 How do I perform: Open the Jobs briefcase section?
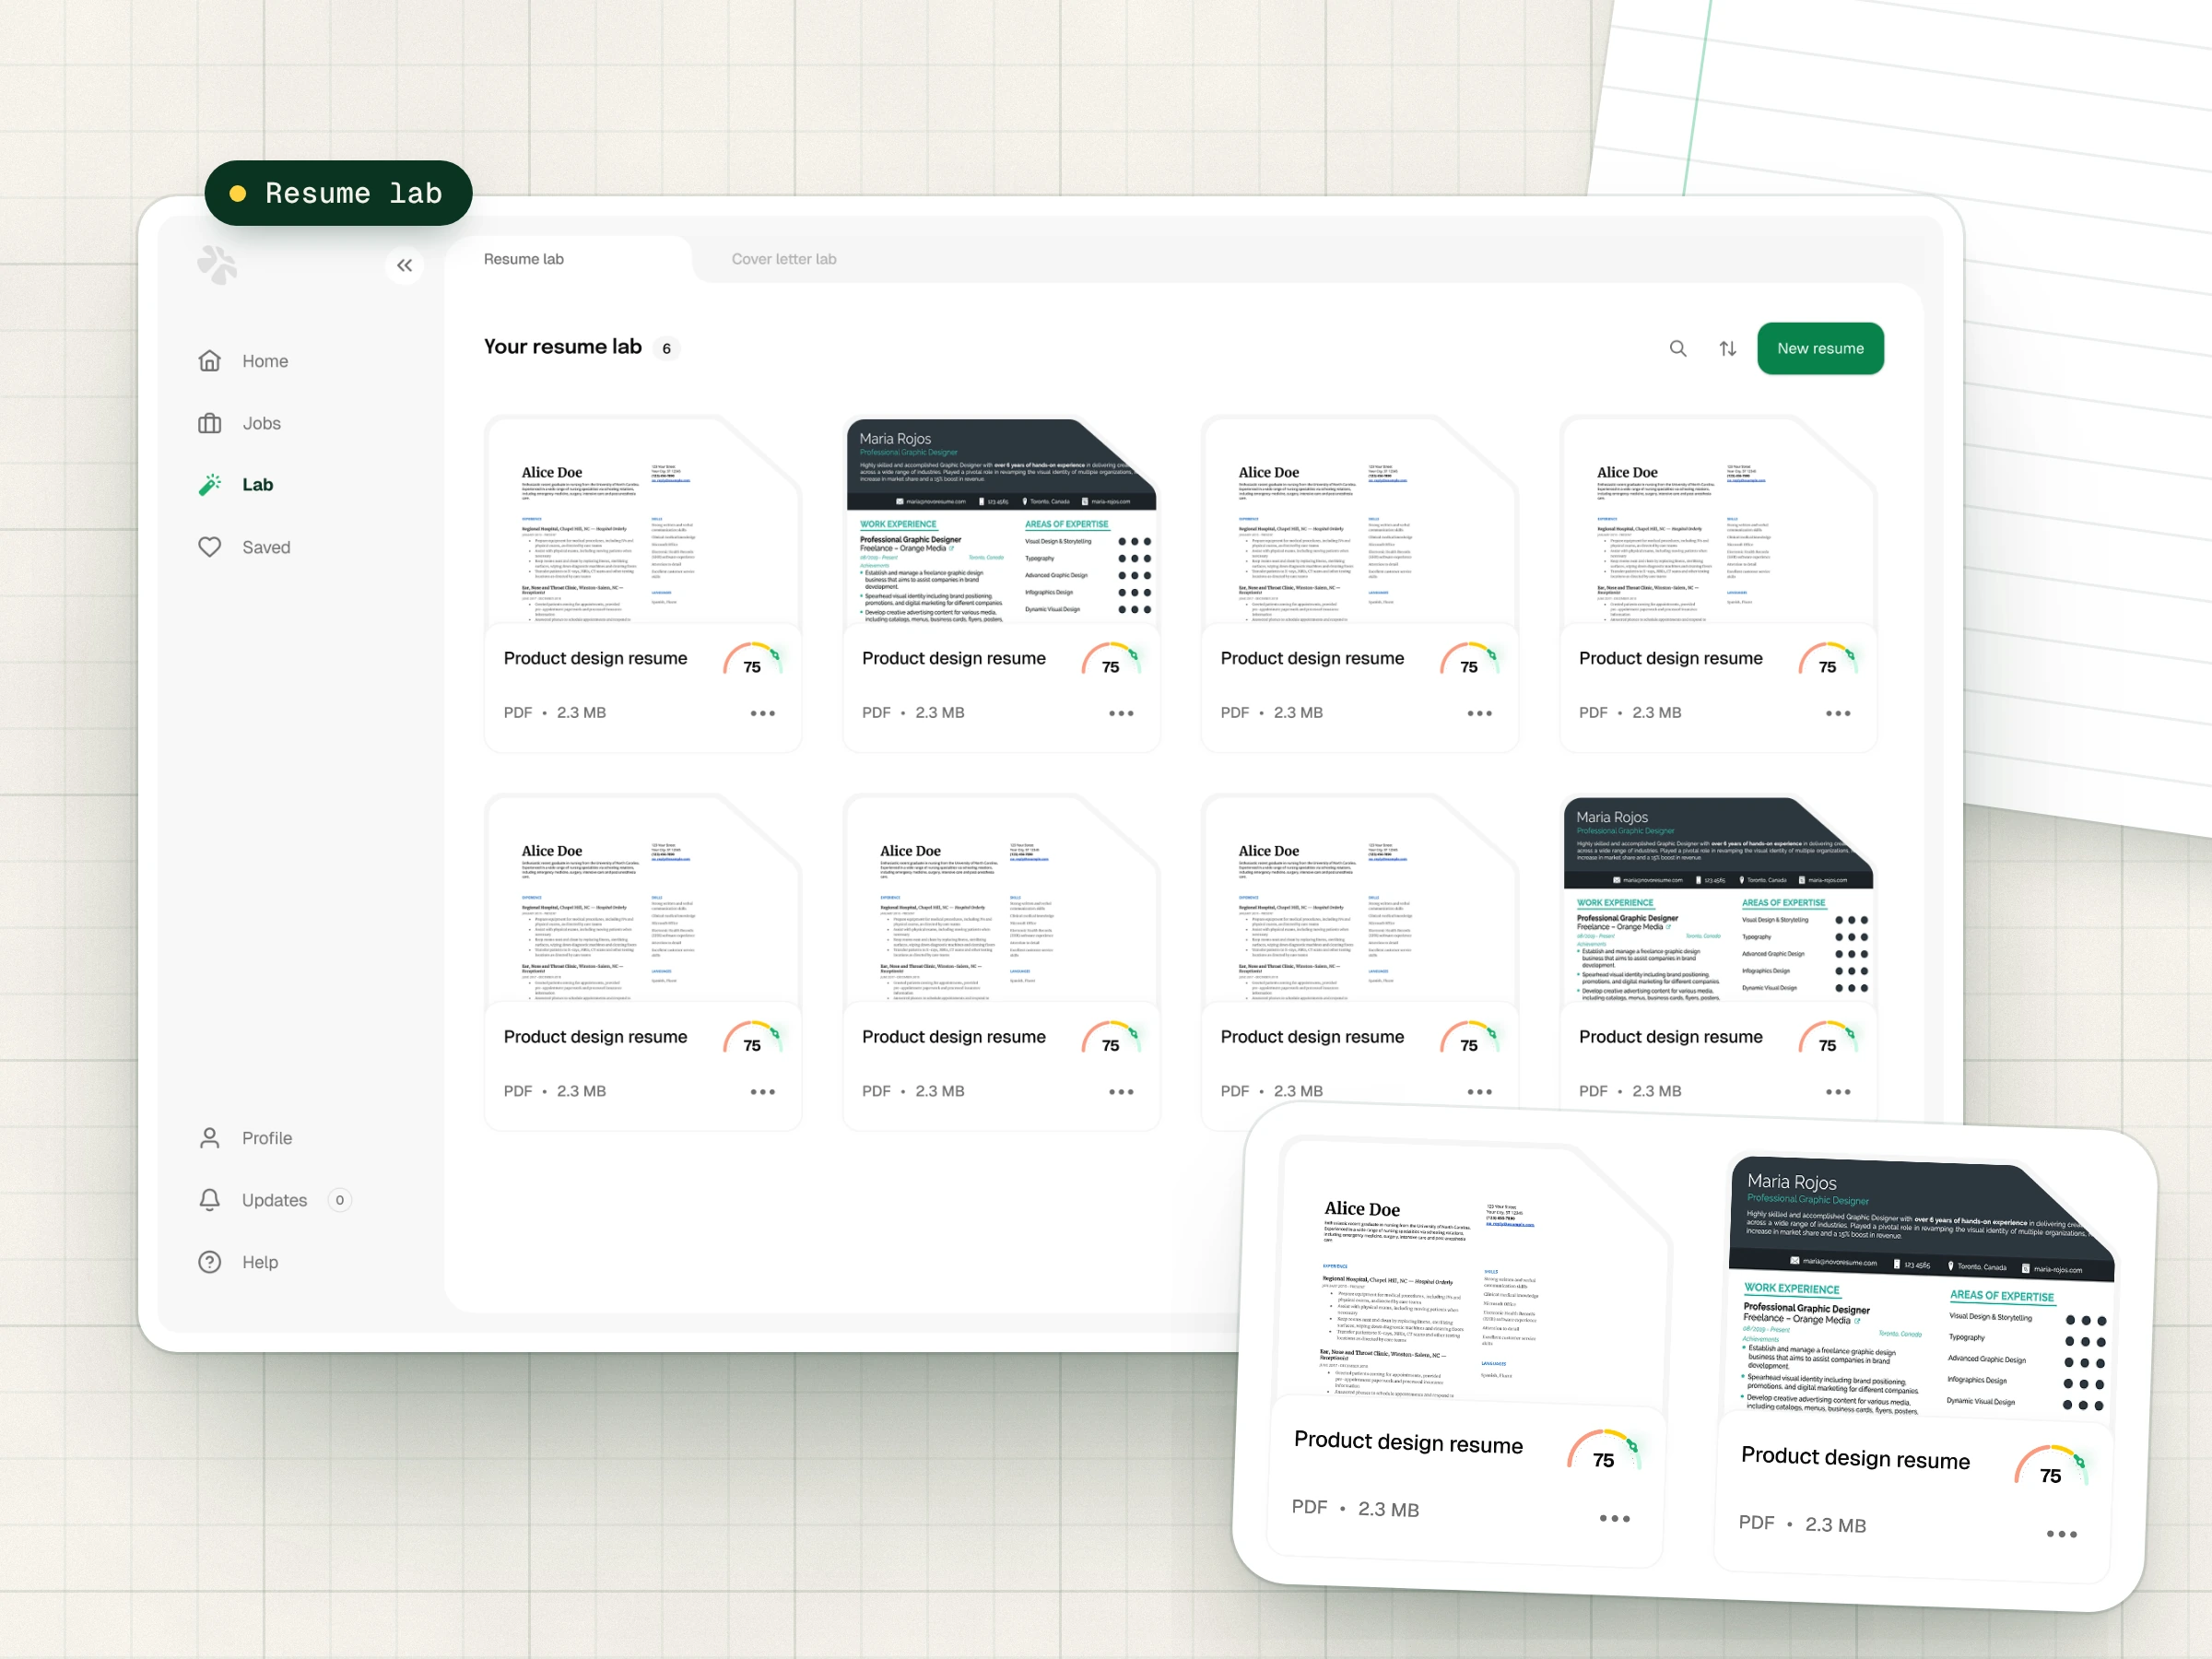(x=240, y=423)
